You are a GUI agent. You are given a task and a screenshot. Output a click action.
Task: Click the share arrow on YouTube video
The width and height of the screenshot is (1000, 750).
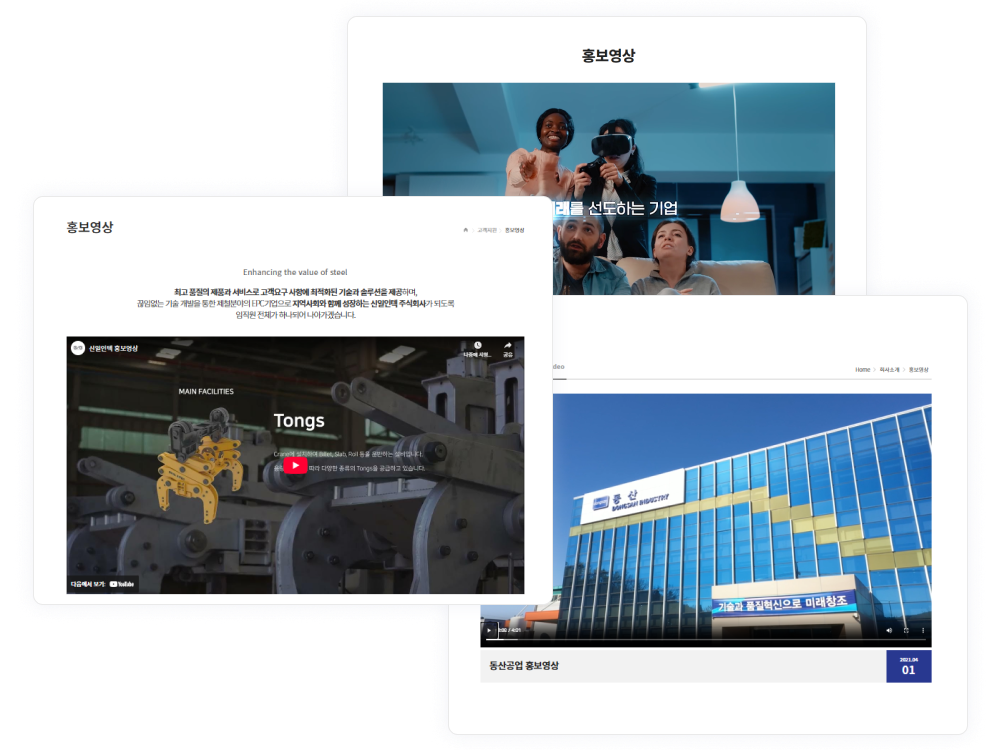click(508, 346)
